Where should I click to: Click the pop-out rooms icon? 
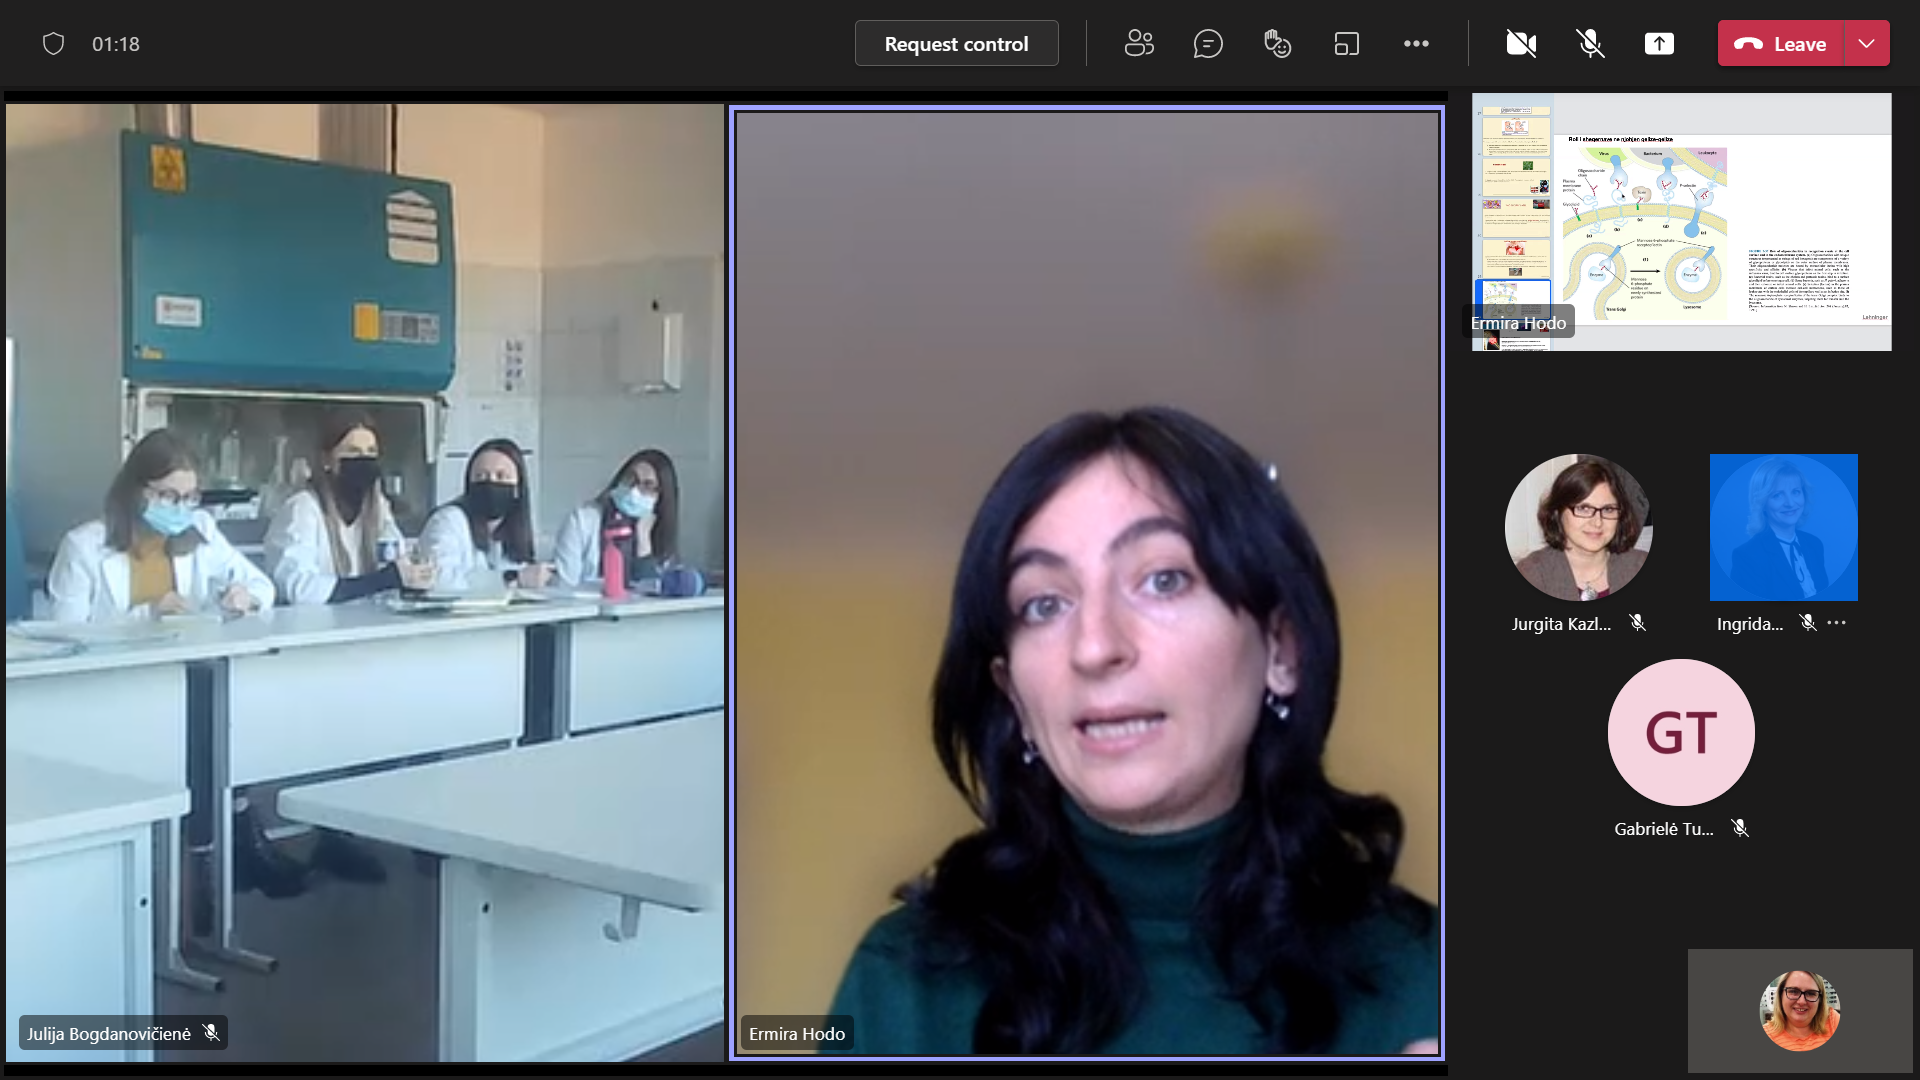[1346, 44]
